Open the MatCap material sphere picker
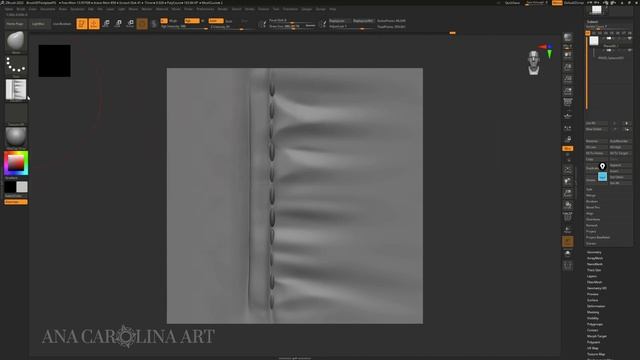The width and height of the screenshot is (640, 360). coord(16,138)
